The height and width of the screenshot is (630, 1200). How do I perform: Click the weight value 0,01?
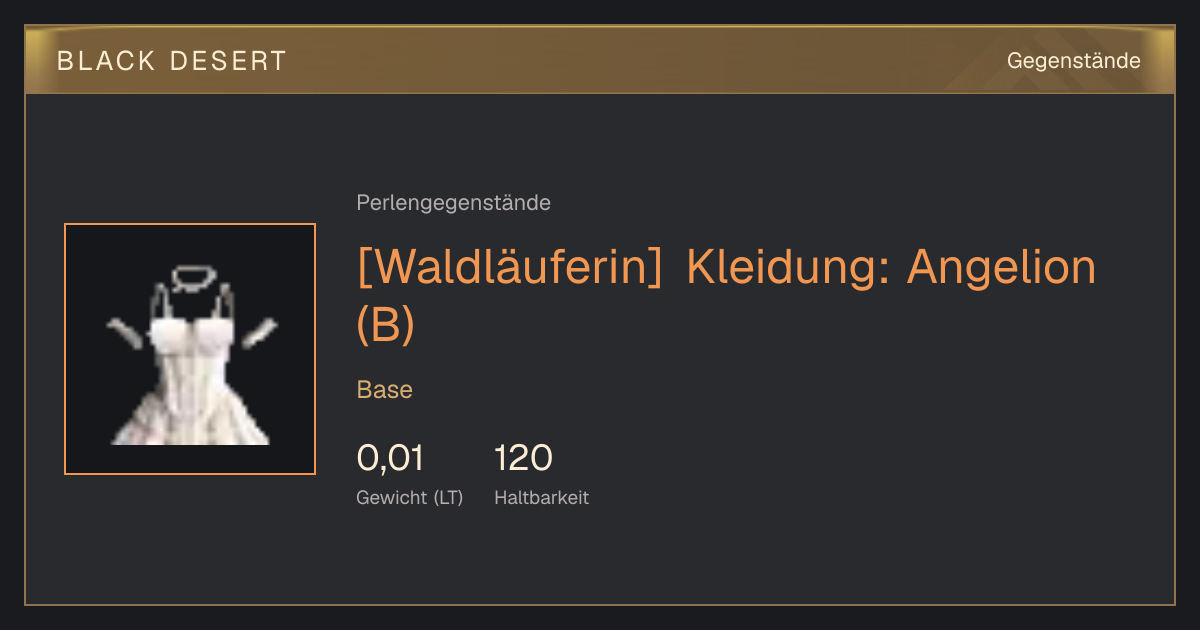click(390, 458)
